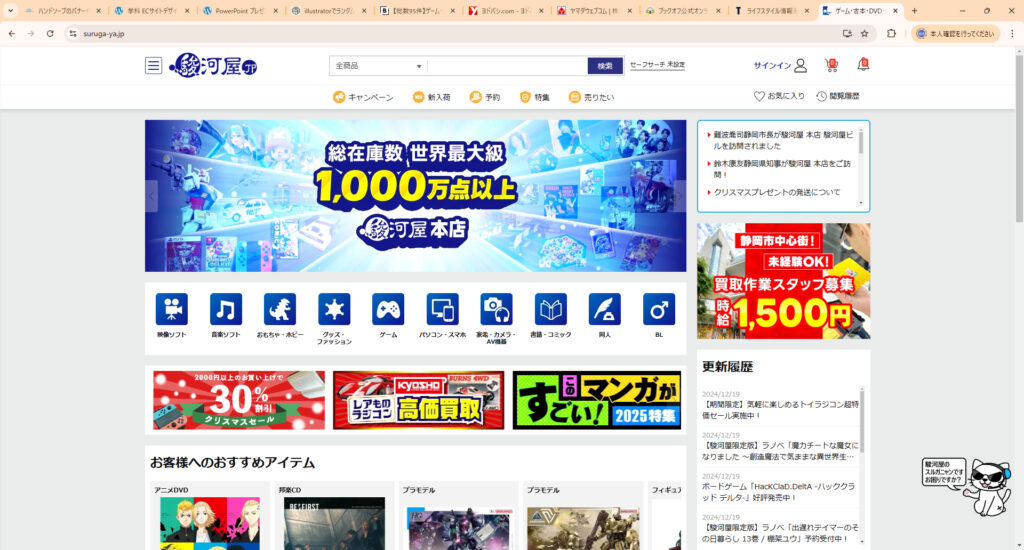Image resolution: width=1024 pixels, height=550 pixels.
Task: Open the キャンペーン navigation menu item
Action: pos(363,97)
